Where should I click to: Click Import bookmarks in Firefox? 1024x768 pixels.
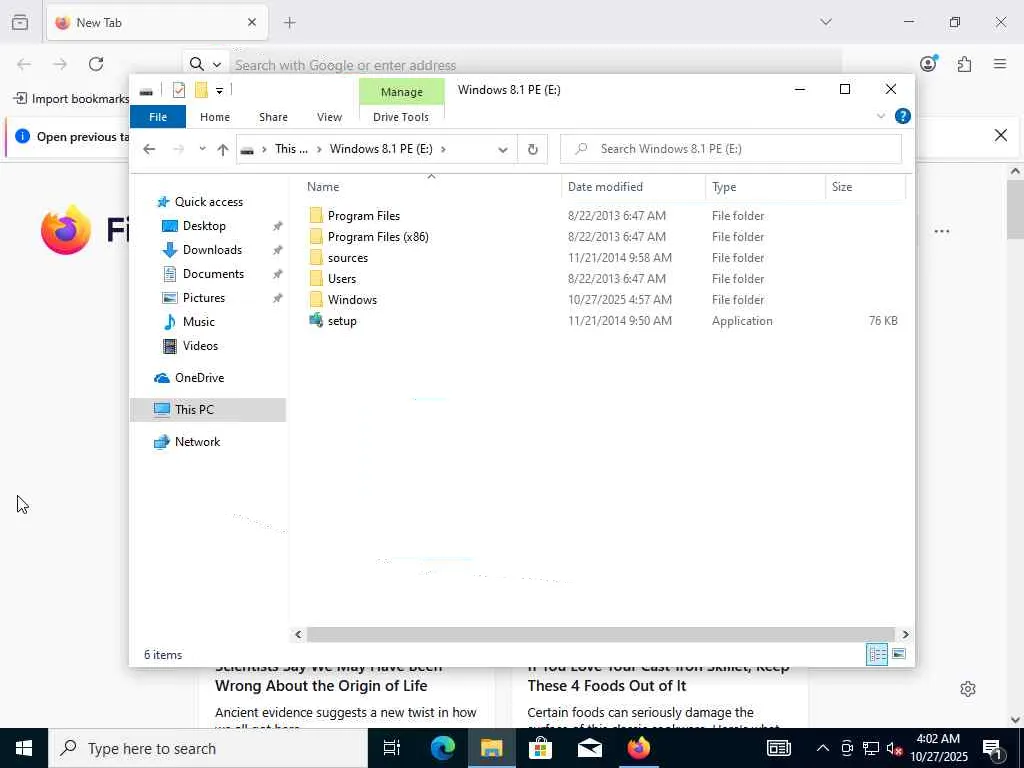pos(71,99)
